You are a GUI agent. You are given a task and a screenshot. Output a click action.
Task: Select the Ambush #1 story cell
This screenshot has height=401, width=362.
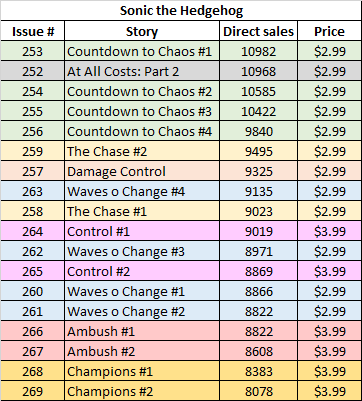click(142, 331)
